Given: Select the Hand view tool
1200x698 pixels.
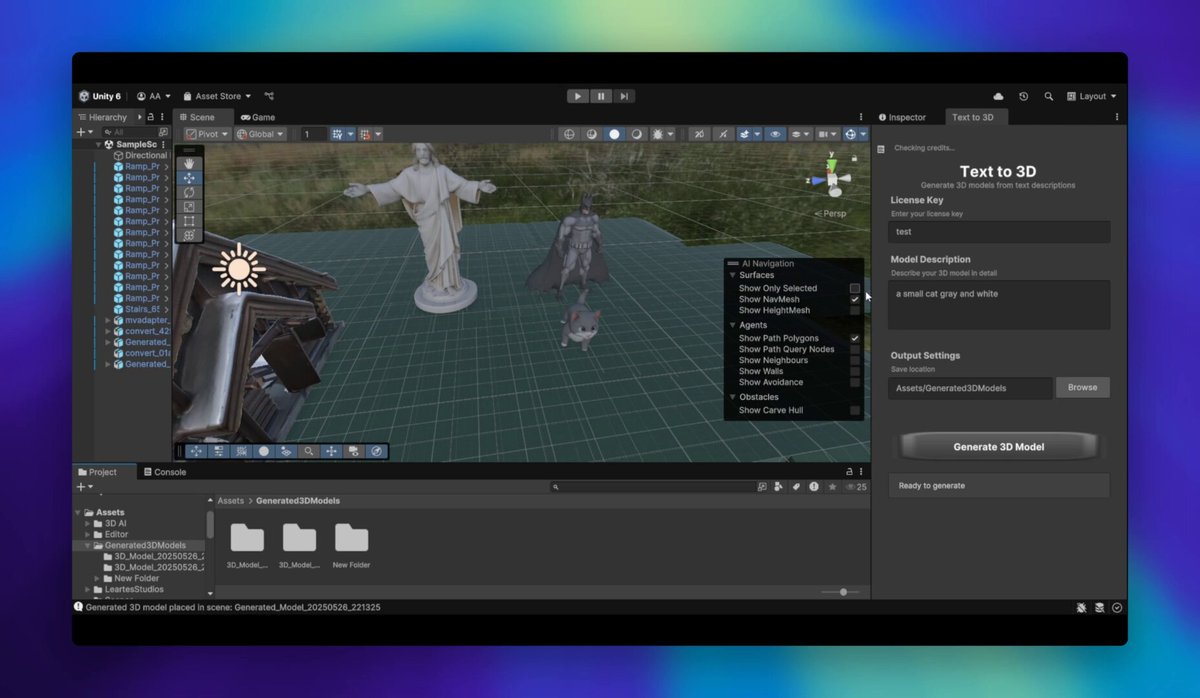Looking at the screenshot, I should pyautogui.click(x=189, y=164).
